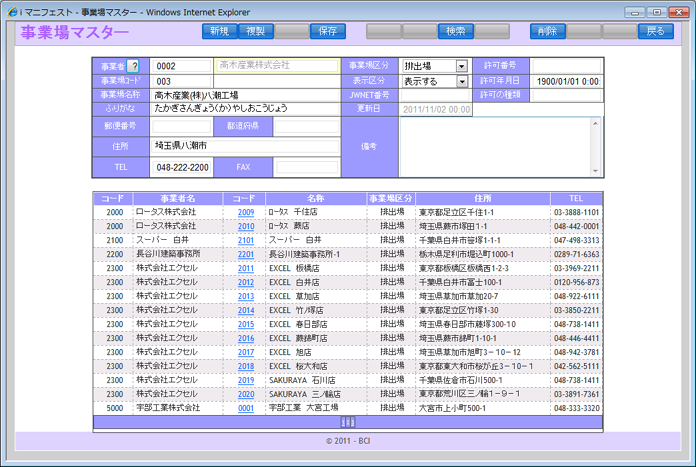Click the 名称 column header
This screenshot has height=467, width=696.
(316, 198)
